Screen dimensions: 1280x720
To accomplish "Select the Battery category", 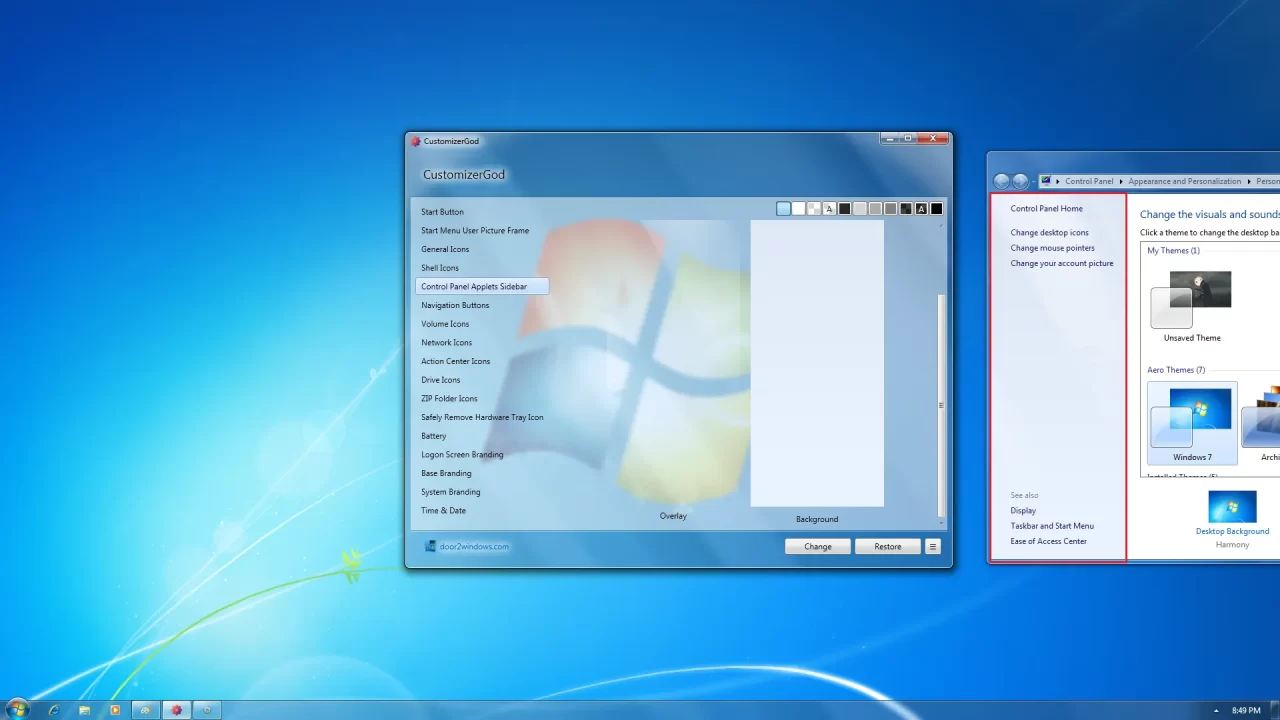I will click(433, 436).
